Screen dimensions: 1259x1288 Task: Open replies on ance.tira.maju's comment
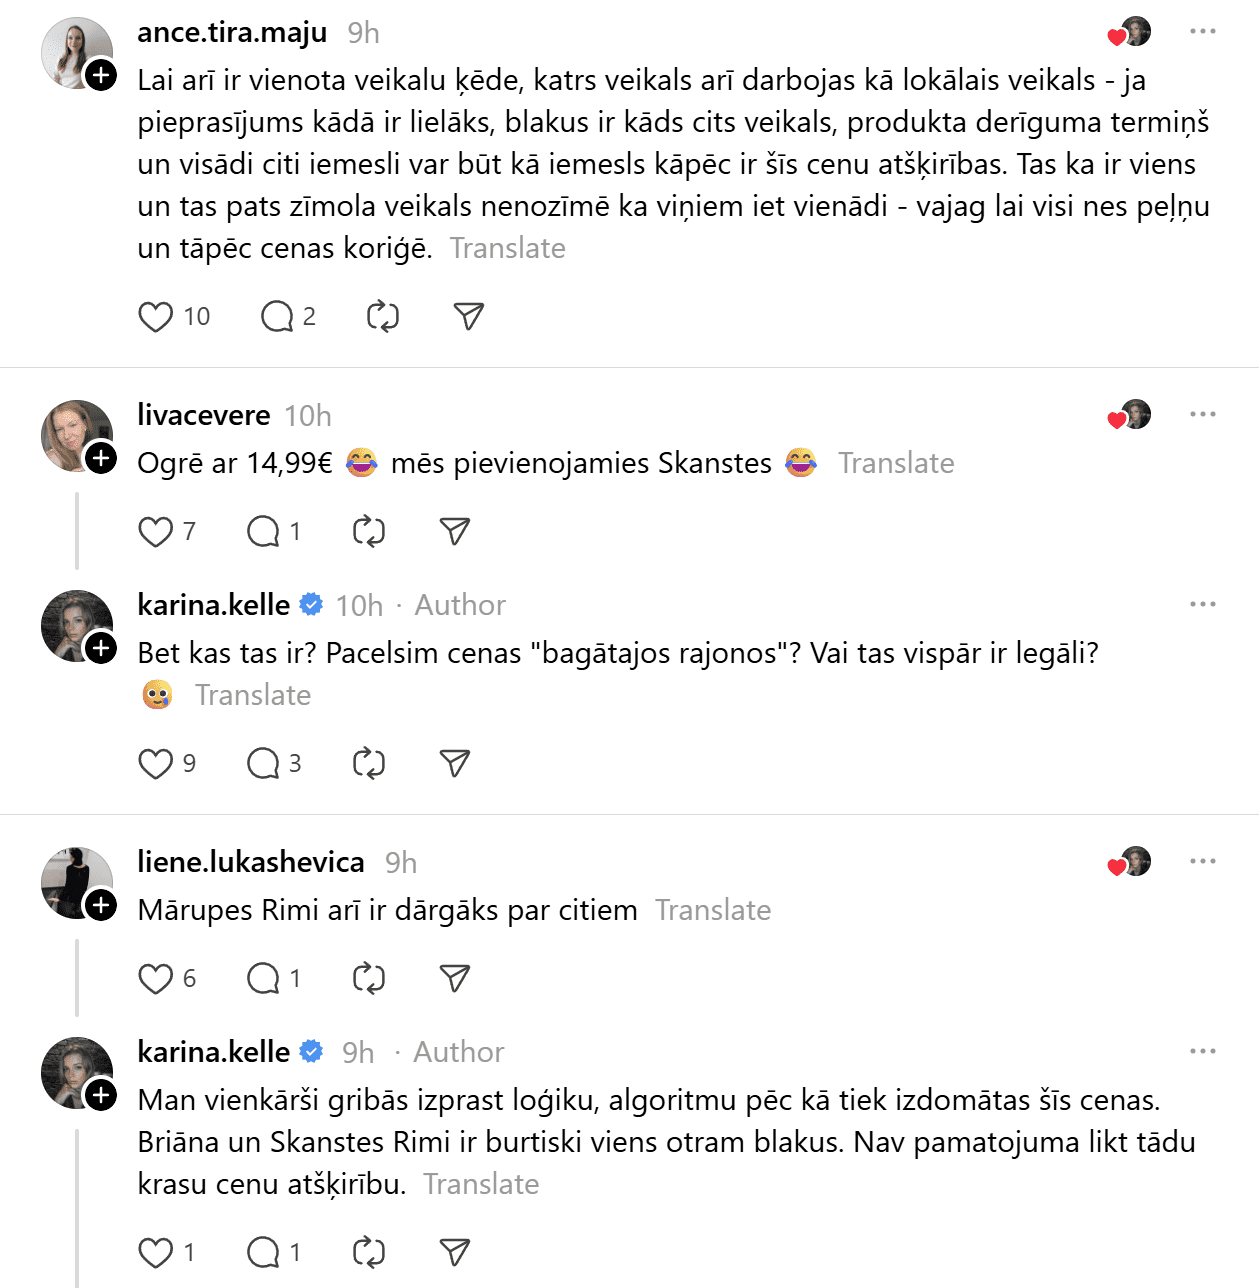(x=277, y=317)
